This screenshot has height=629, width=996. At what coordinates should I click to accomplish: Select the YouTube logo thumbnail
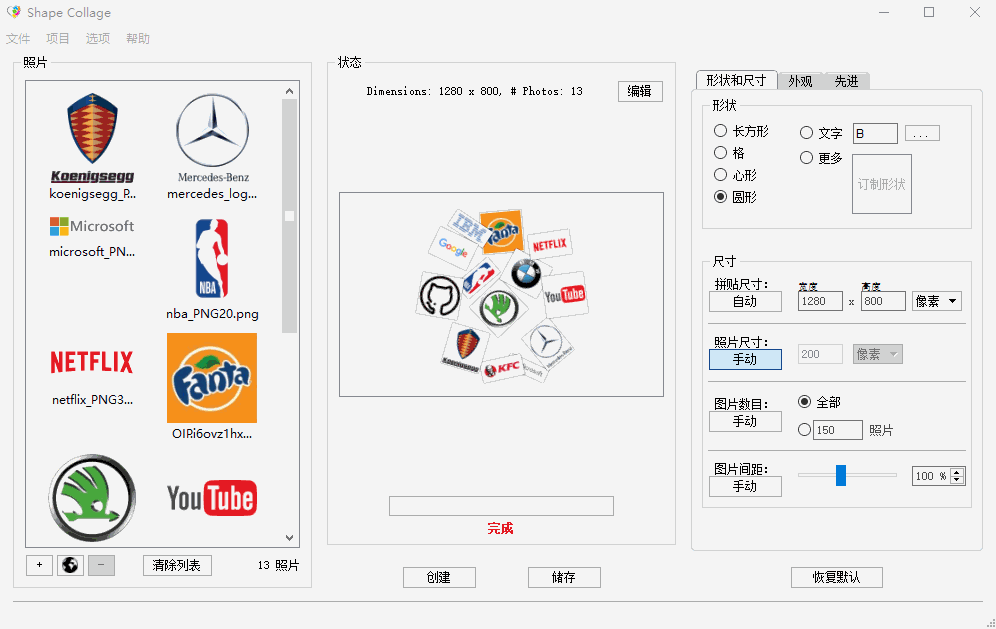coord(212,497)
